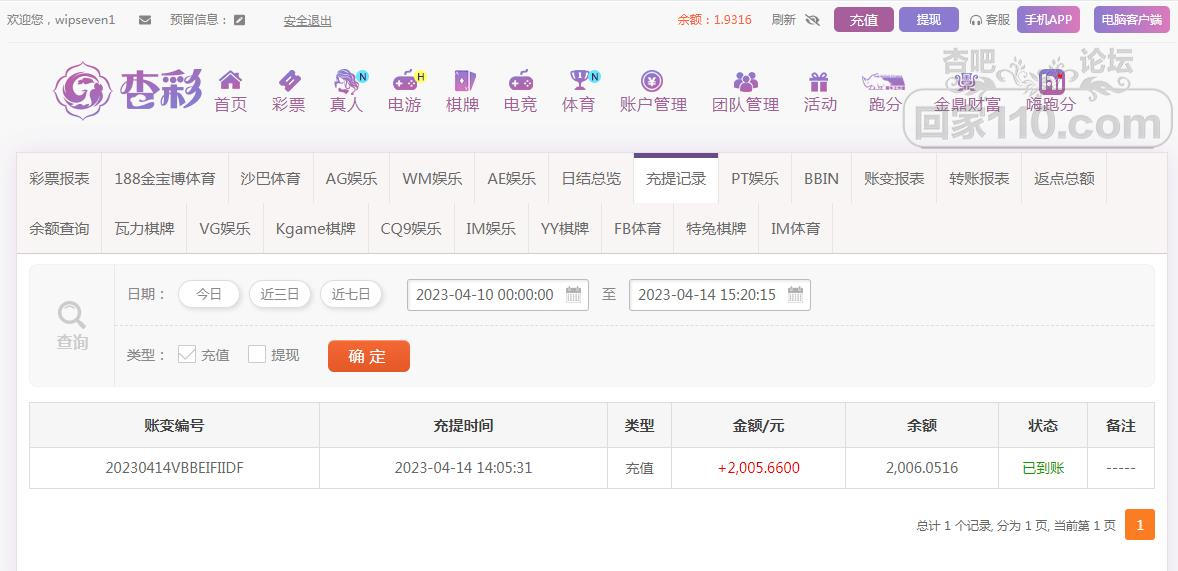Open start date calendar picker

[573, 294]
